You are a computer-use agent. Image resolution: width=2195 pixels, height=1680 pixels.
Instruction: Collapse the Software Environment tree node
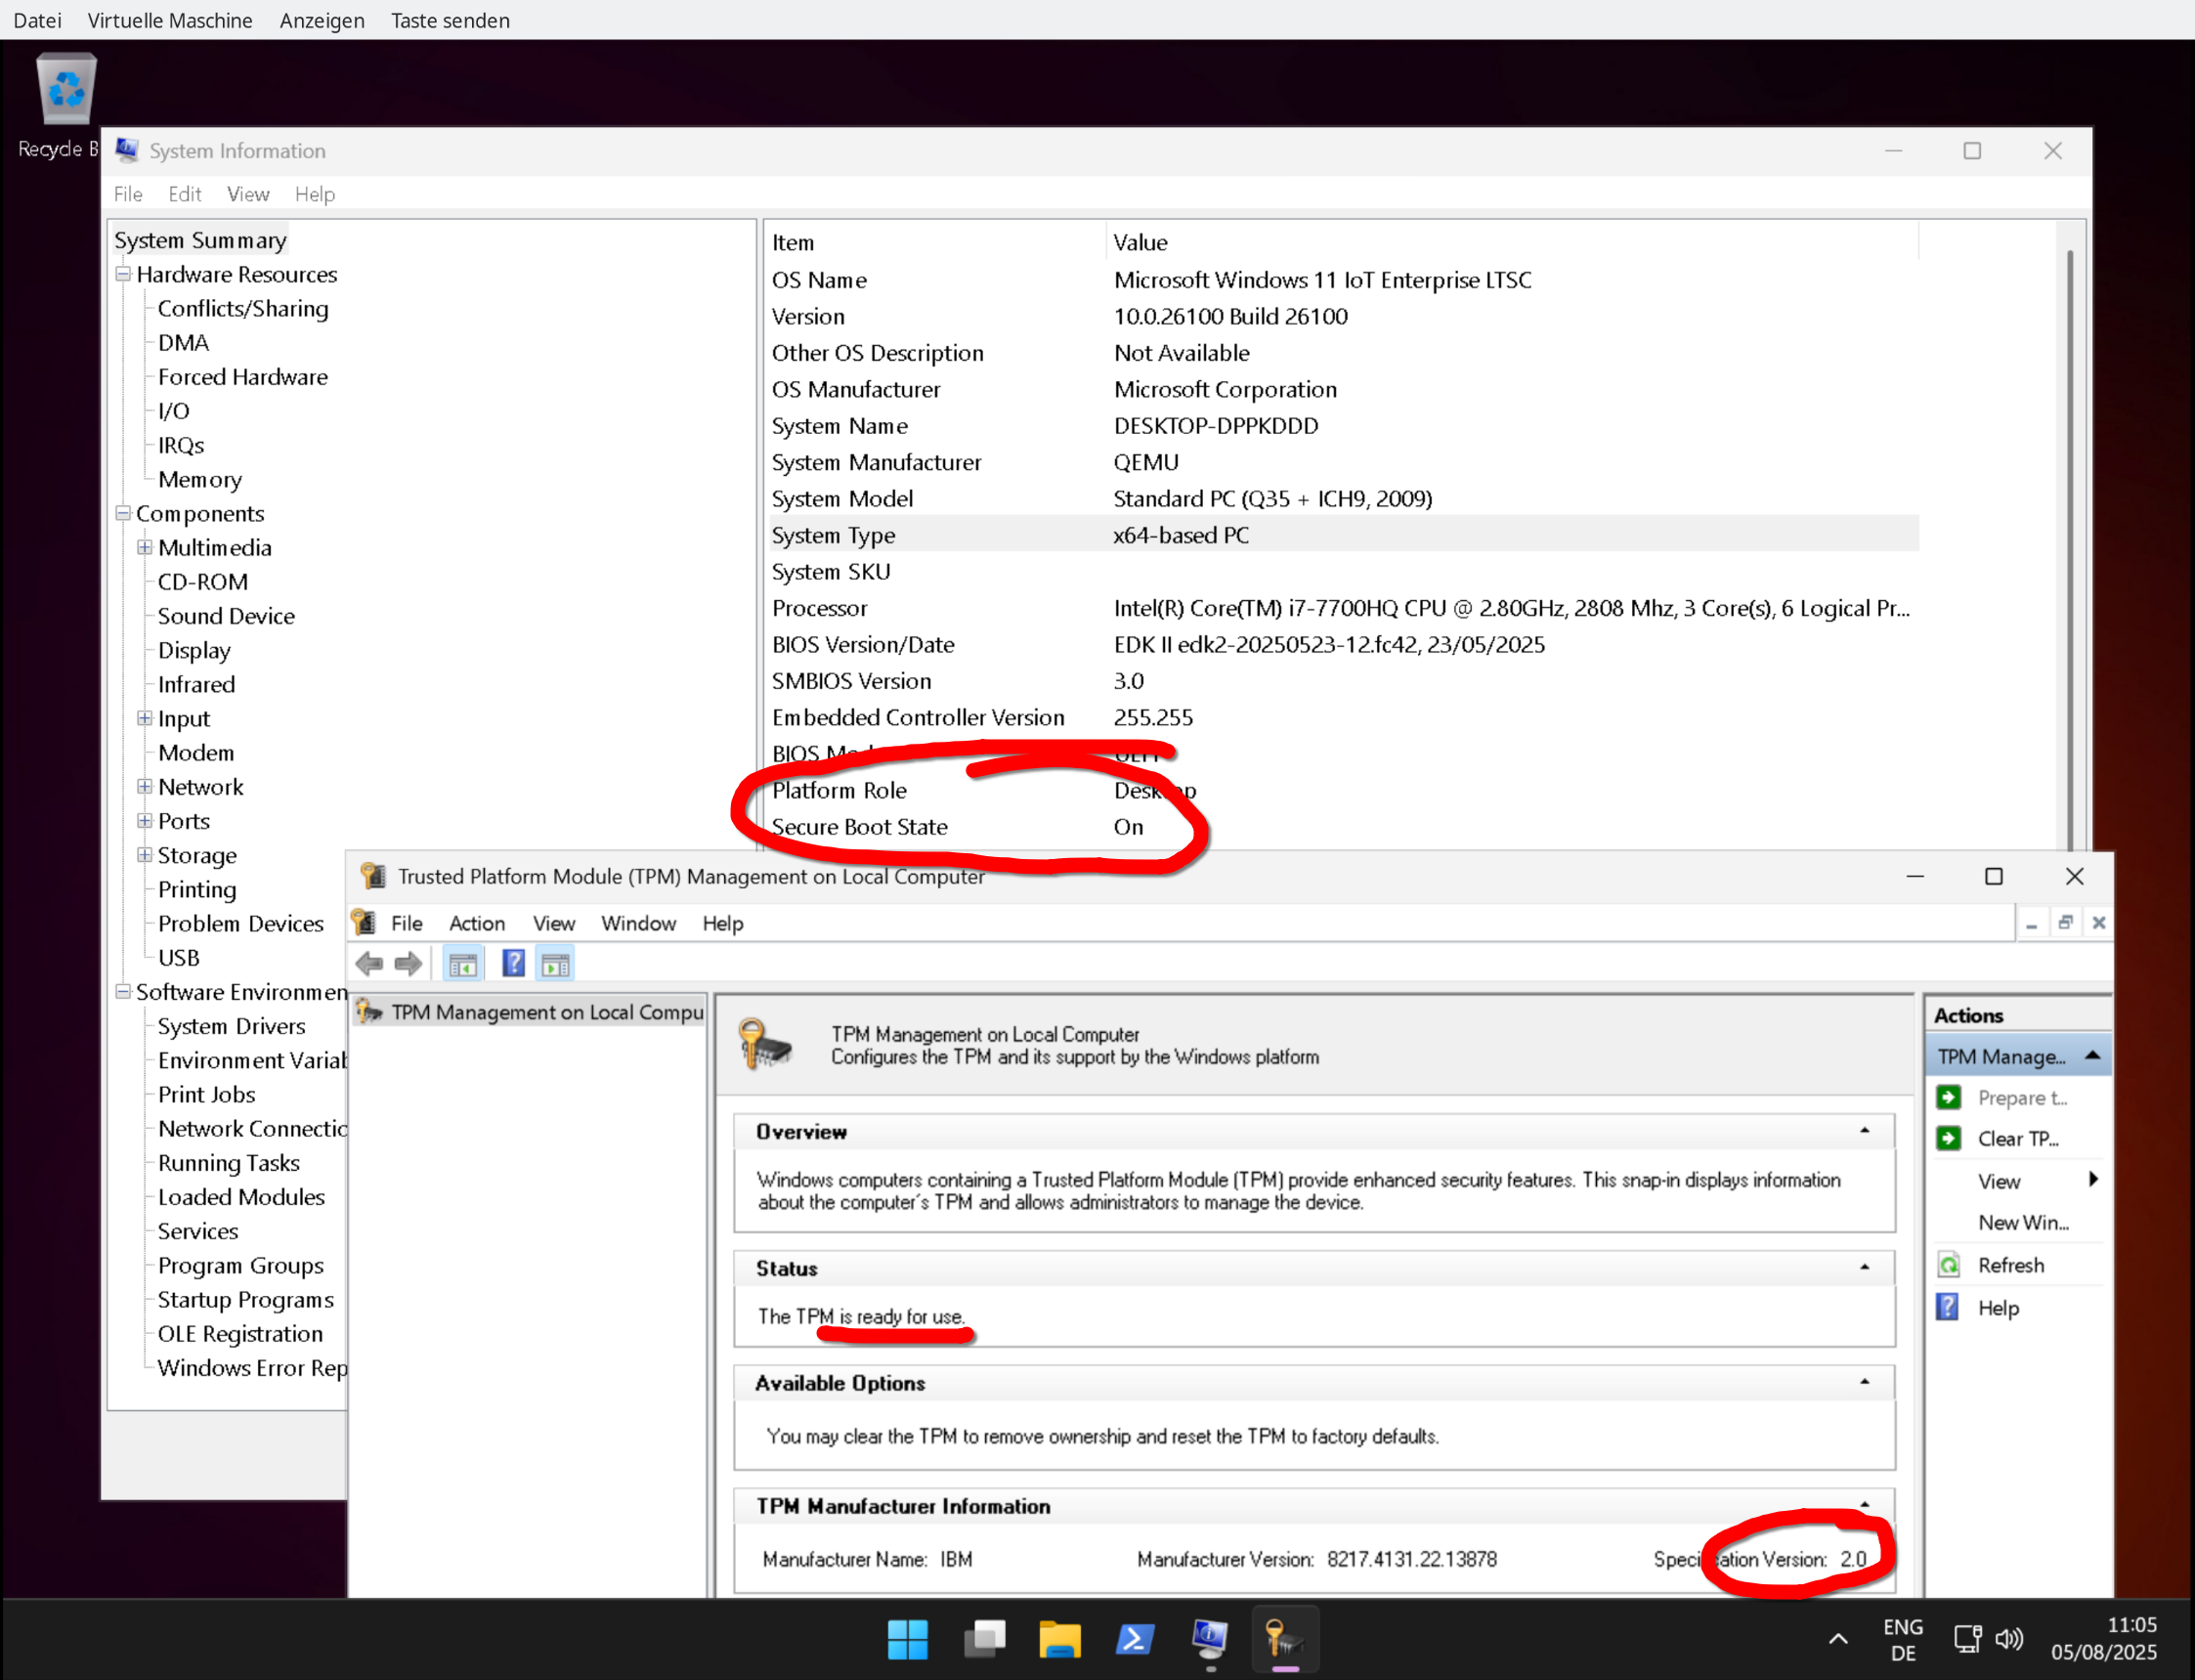pyautogui.click(x=123, y=991)
